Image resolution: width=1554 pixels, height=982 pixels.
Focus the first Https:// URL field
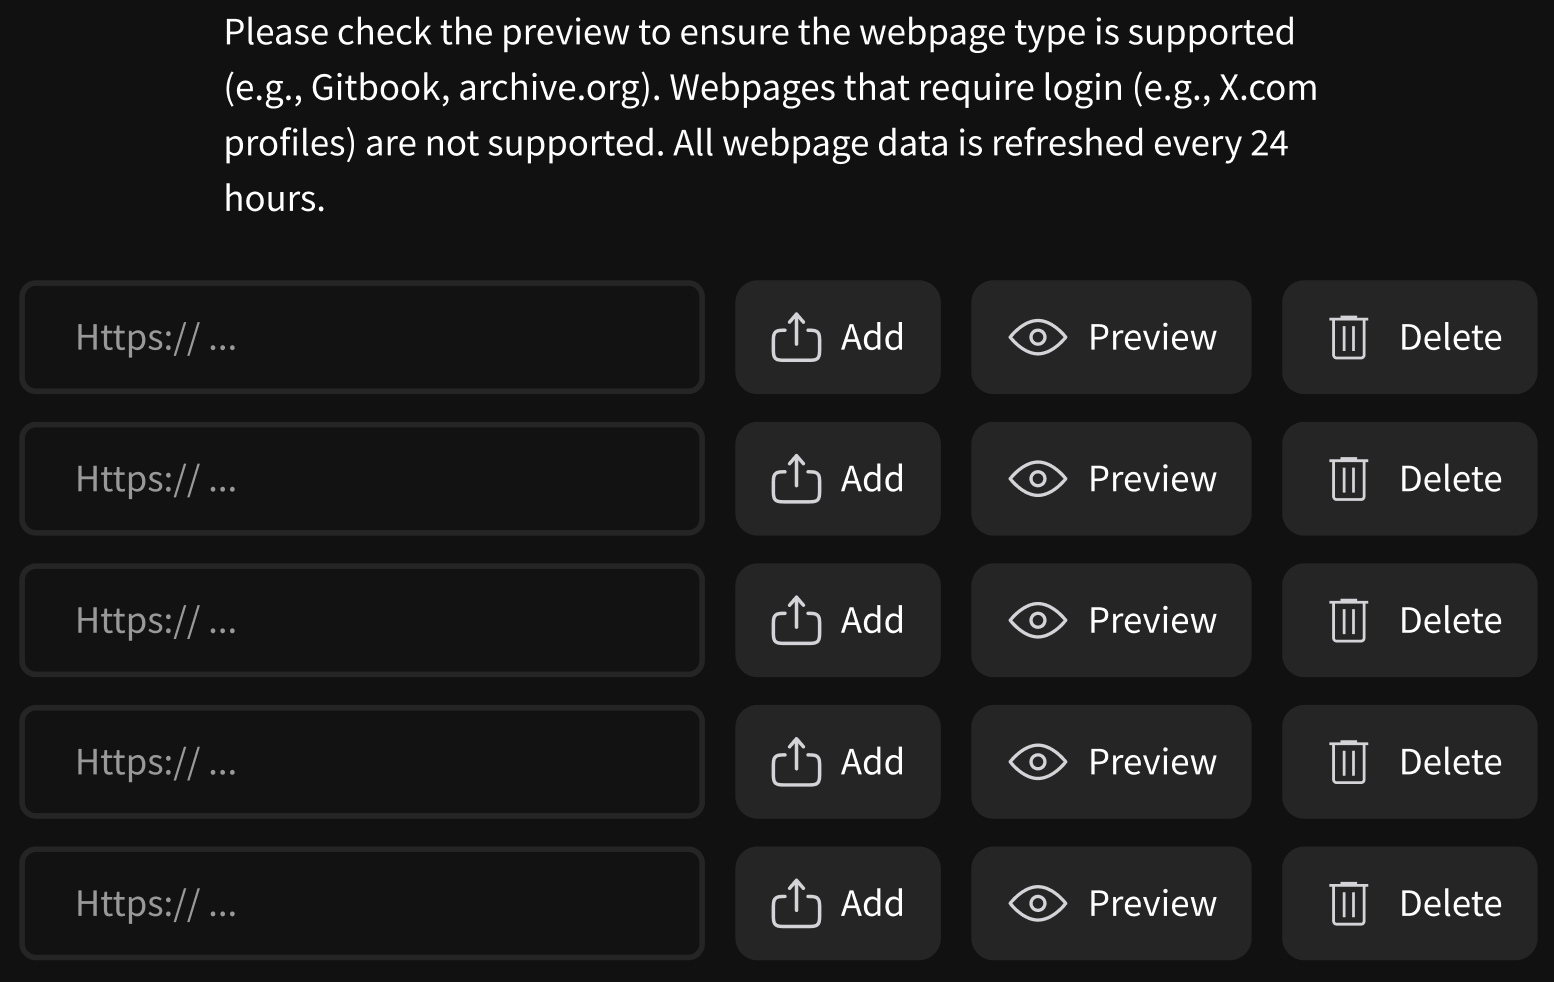click(362, 337)
